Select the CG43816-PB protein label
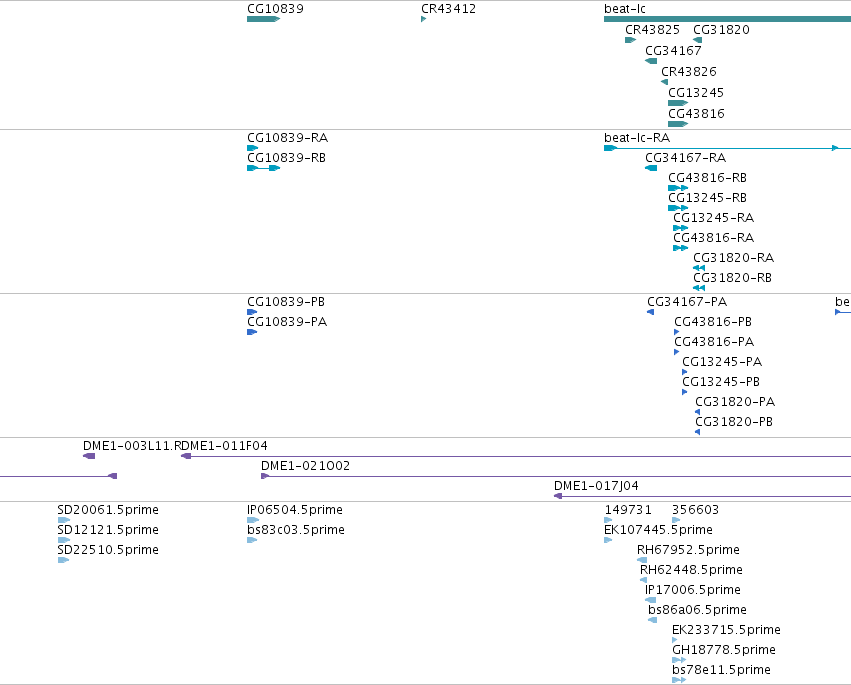The image size is (851, 685). point(713,322)
